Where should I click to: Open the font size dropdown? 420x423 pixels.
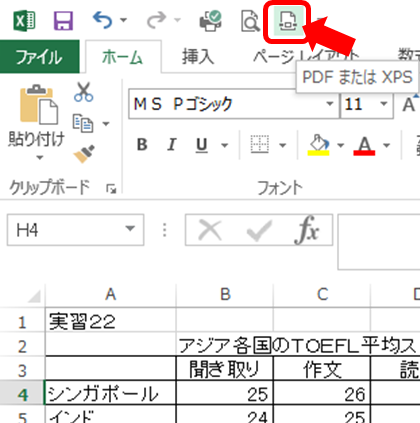(384, 104)
